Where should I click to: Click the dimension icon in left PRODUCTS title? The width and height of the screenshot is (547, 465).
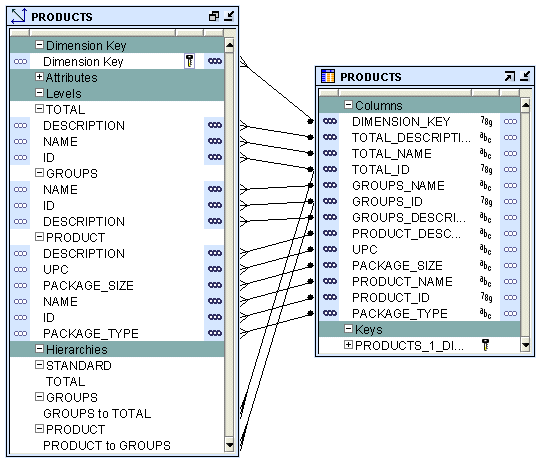(x=18, y=16)
